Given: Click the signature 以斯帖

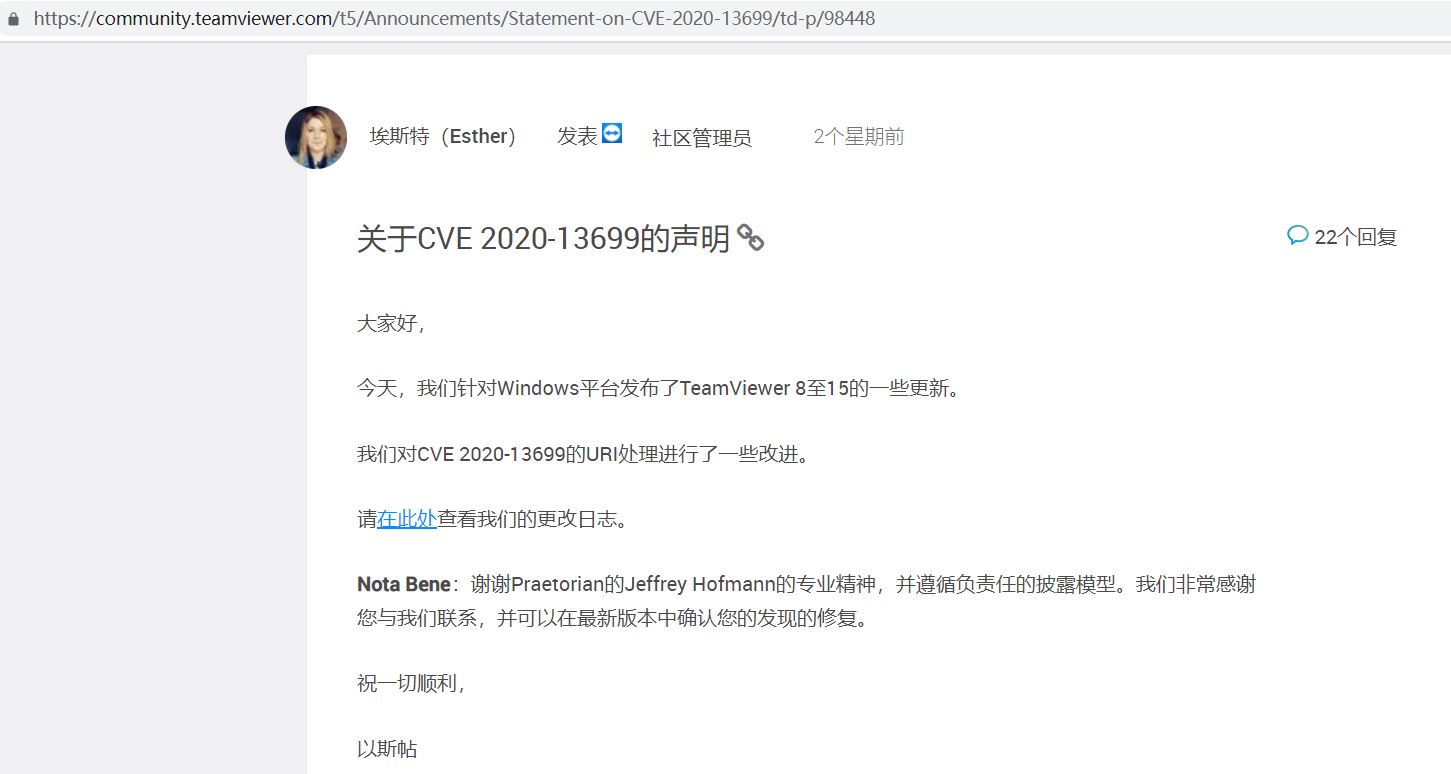Looking at the screenshot, I should pyautogui.click(x=387, y=748).
